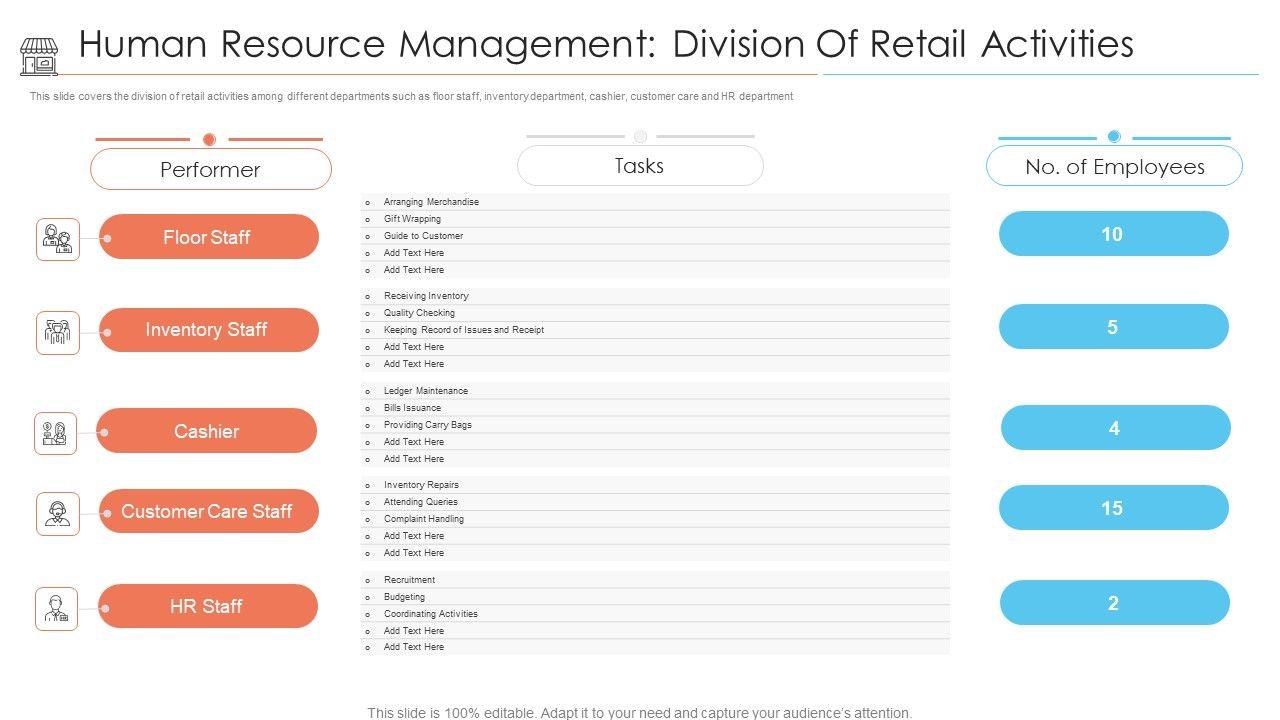Viewport: 1280px width, 720px height.
Task: Click the blue pill showing 15
Action: coord(1113,508)
